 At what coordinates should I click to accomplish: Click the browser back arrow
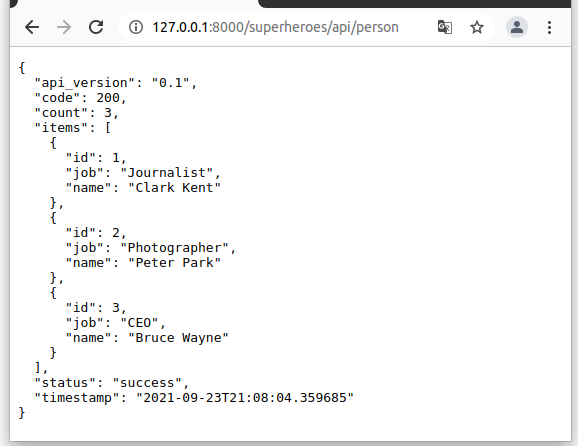pos(32,27)
